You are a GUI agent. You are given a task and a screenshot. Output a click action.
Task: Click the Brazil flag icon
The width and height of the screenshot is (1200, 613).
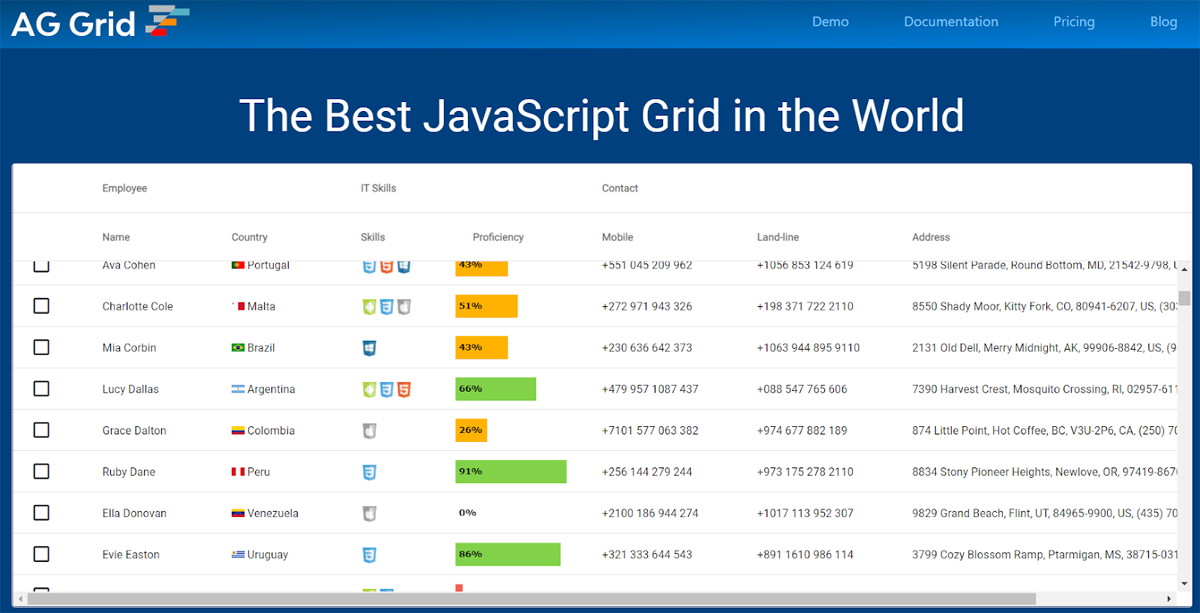pyautogui.click(x=238, y=348)
